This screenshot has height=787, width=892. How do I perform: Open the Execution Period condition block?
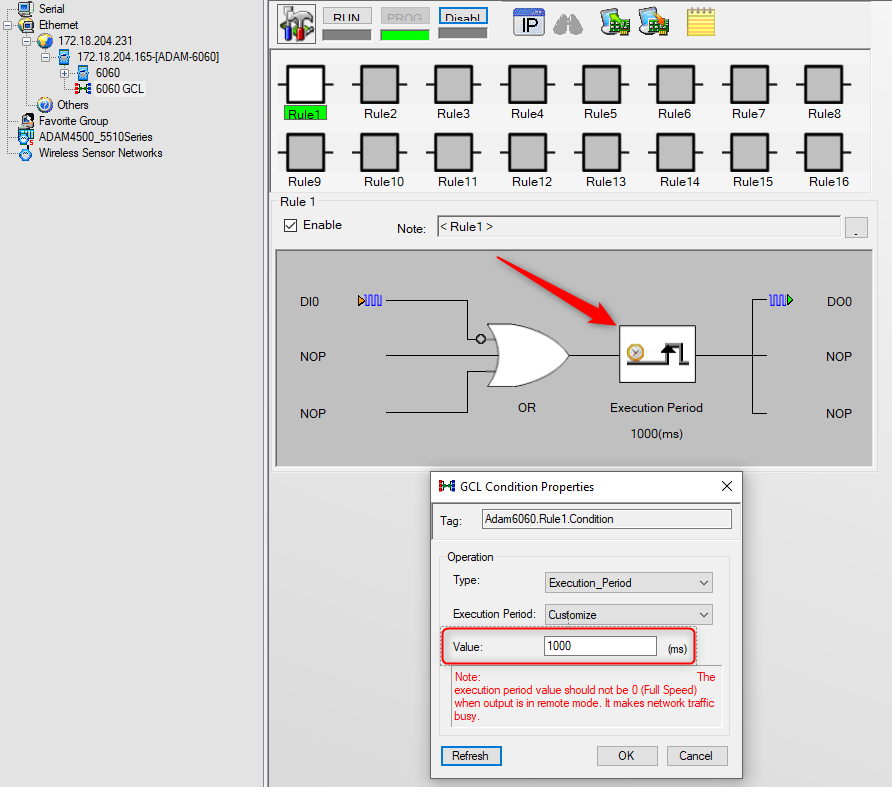(x=657, y=354)
